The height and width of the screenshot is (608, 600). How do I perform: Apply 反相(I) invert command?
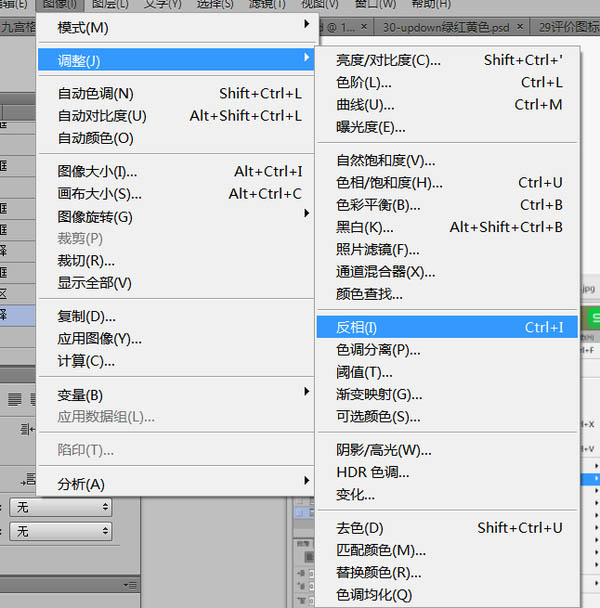(x=447, y=327)
